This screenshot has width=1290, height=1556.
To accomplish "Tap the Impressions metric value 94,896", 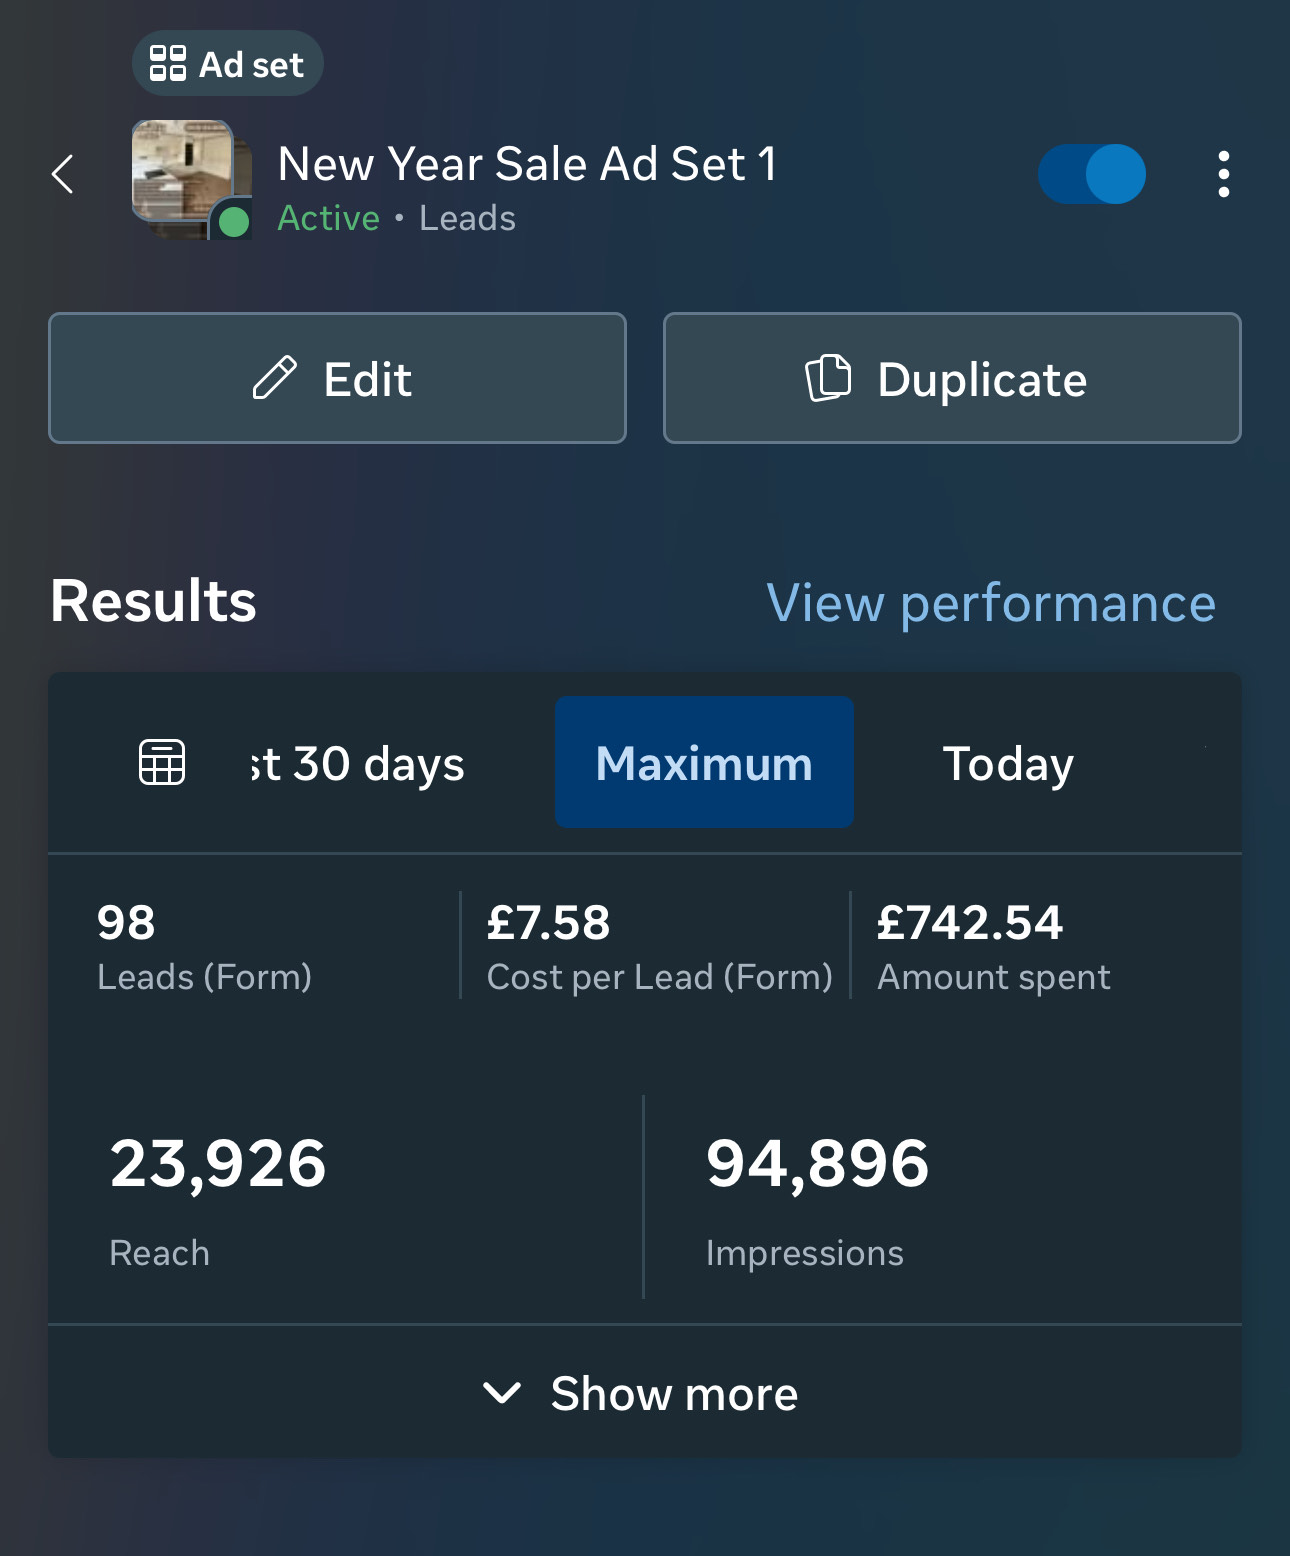I will (x=818, y=1164).
